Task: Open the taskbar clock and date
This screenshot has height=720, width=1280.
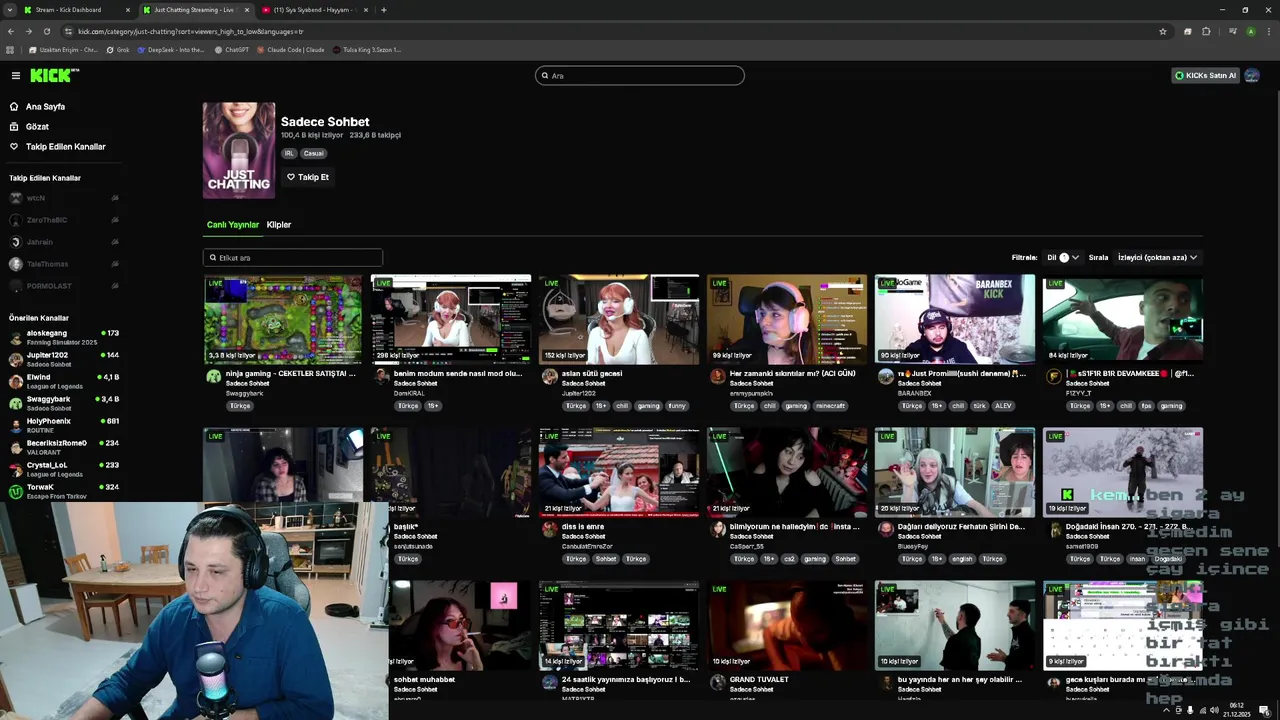Action: click(1237, 710)
